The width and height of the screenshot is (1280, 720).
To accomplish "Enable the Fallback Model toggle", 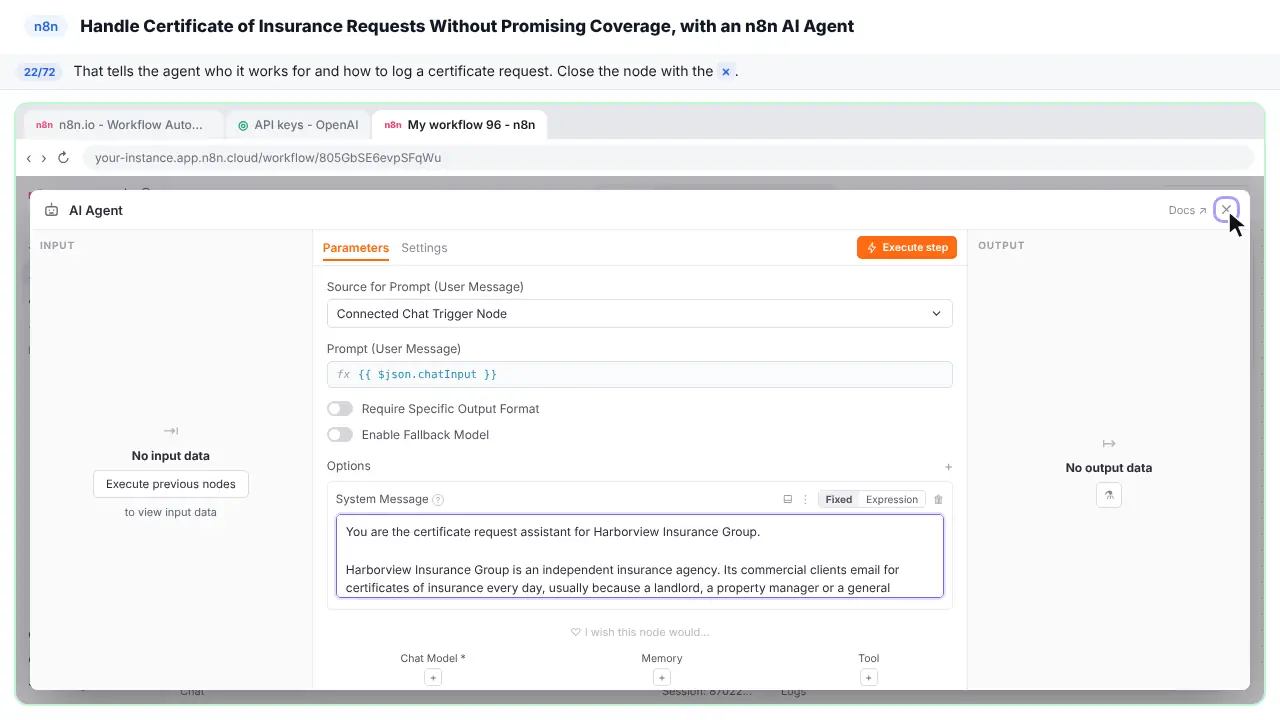I will click(340, 435).
